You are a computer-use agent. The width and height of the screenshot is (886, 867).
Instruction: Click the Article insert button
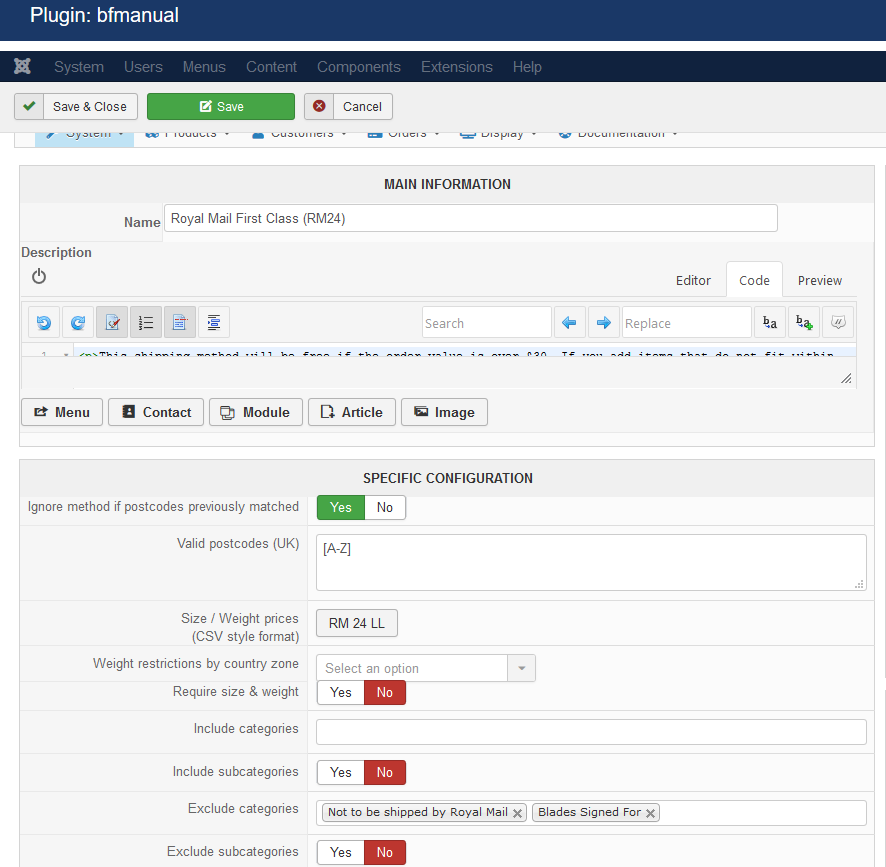[x=352, y=412]
